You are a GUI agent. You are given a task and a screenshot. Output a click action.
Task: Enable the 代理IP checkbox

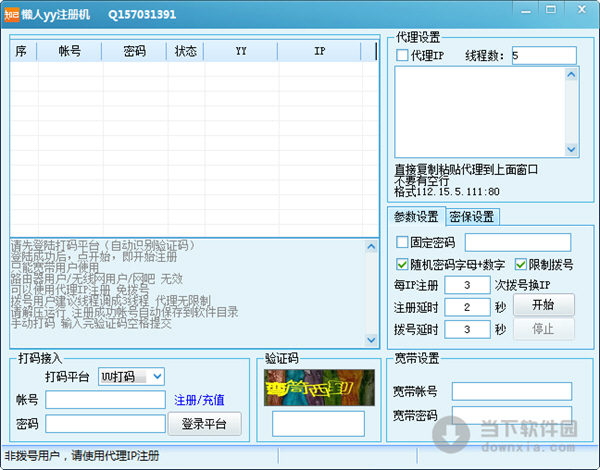pyautogui.click(x=403, y=56)
